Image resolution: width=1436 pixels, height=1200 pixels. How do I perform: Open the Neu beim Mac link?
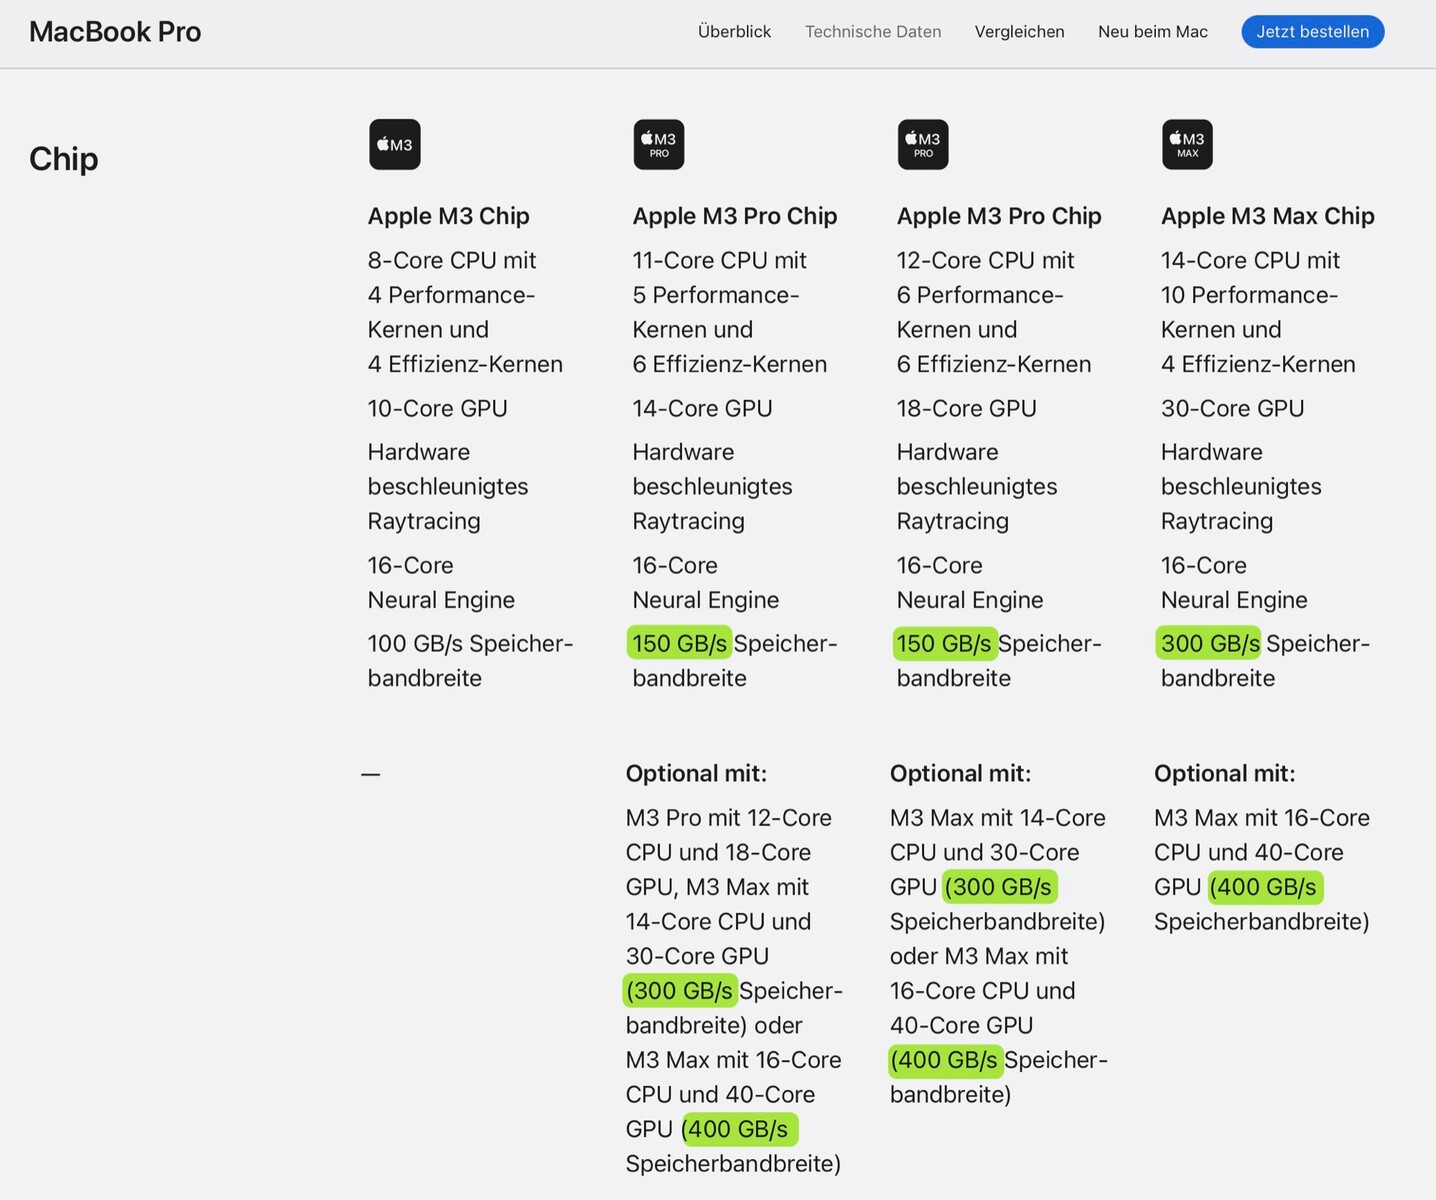click(x=1152, y=32)
